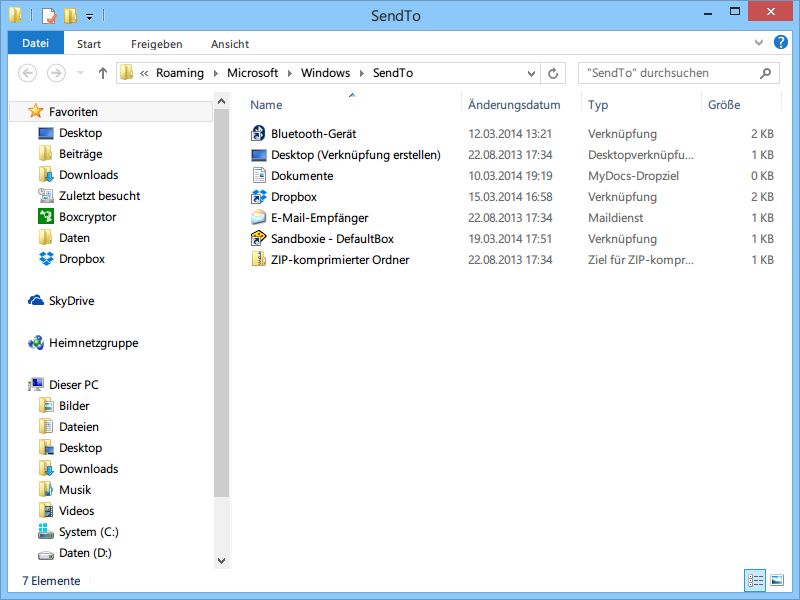The height and width of the screenshot is (600, 800).
Task: Click SendTo in the breadcrumb path
Action: pos(393,73)
